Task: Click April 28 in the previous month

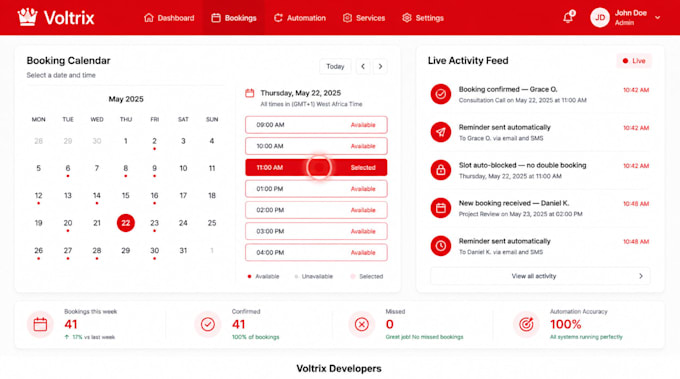Action: click(39, 141)
